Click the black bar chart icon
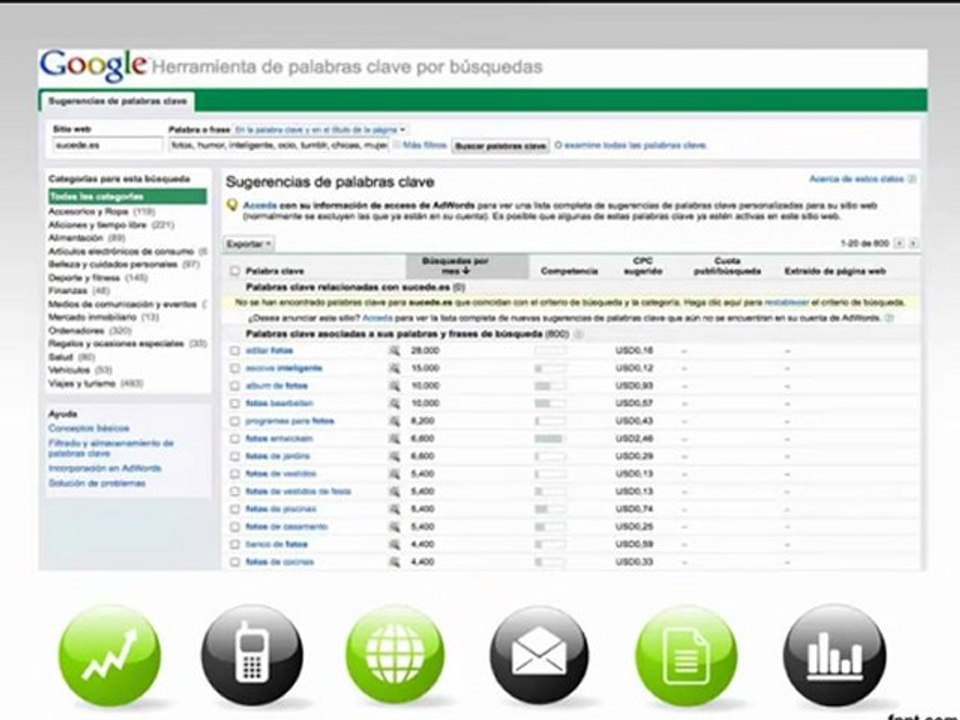 pos(834,655)
